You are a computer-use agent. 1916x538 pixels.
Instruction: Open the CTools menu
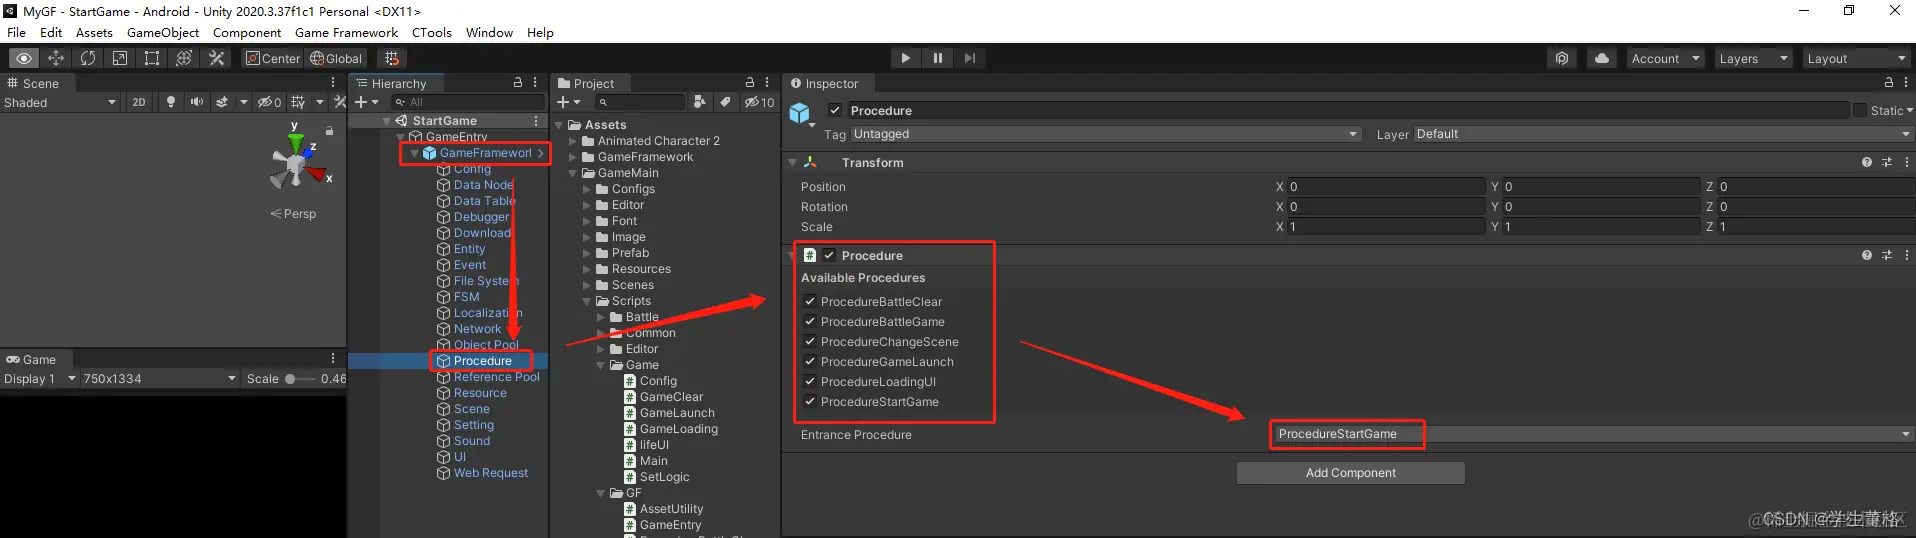[432, 32]
